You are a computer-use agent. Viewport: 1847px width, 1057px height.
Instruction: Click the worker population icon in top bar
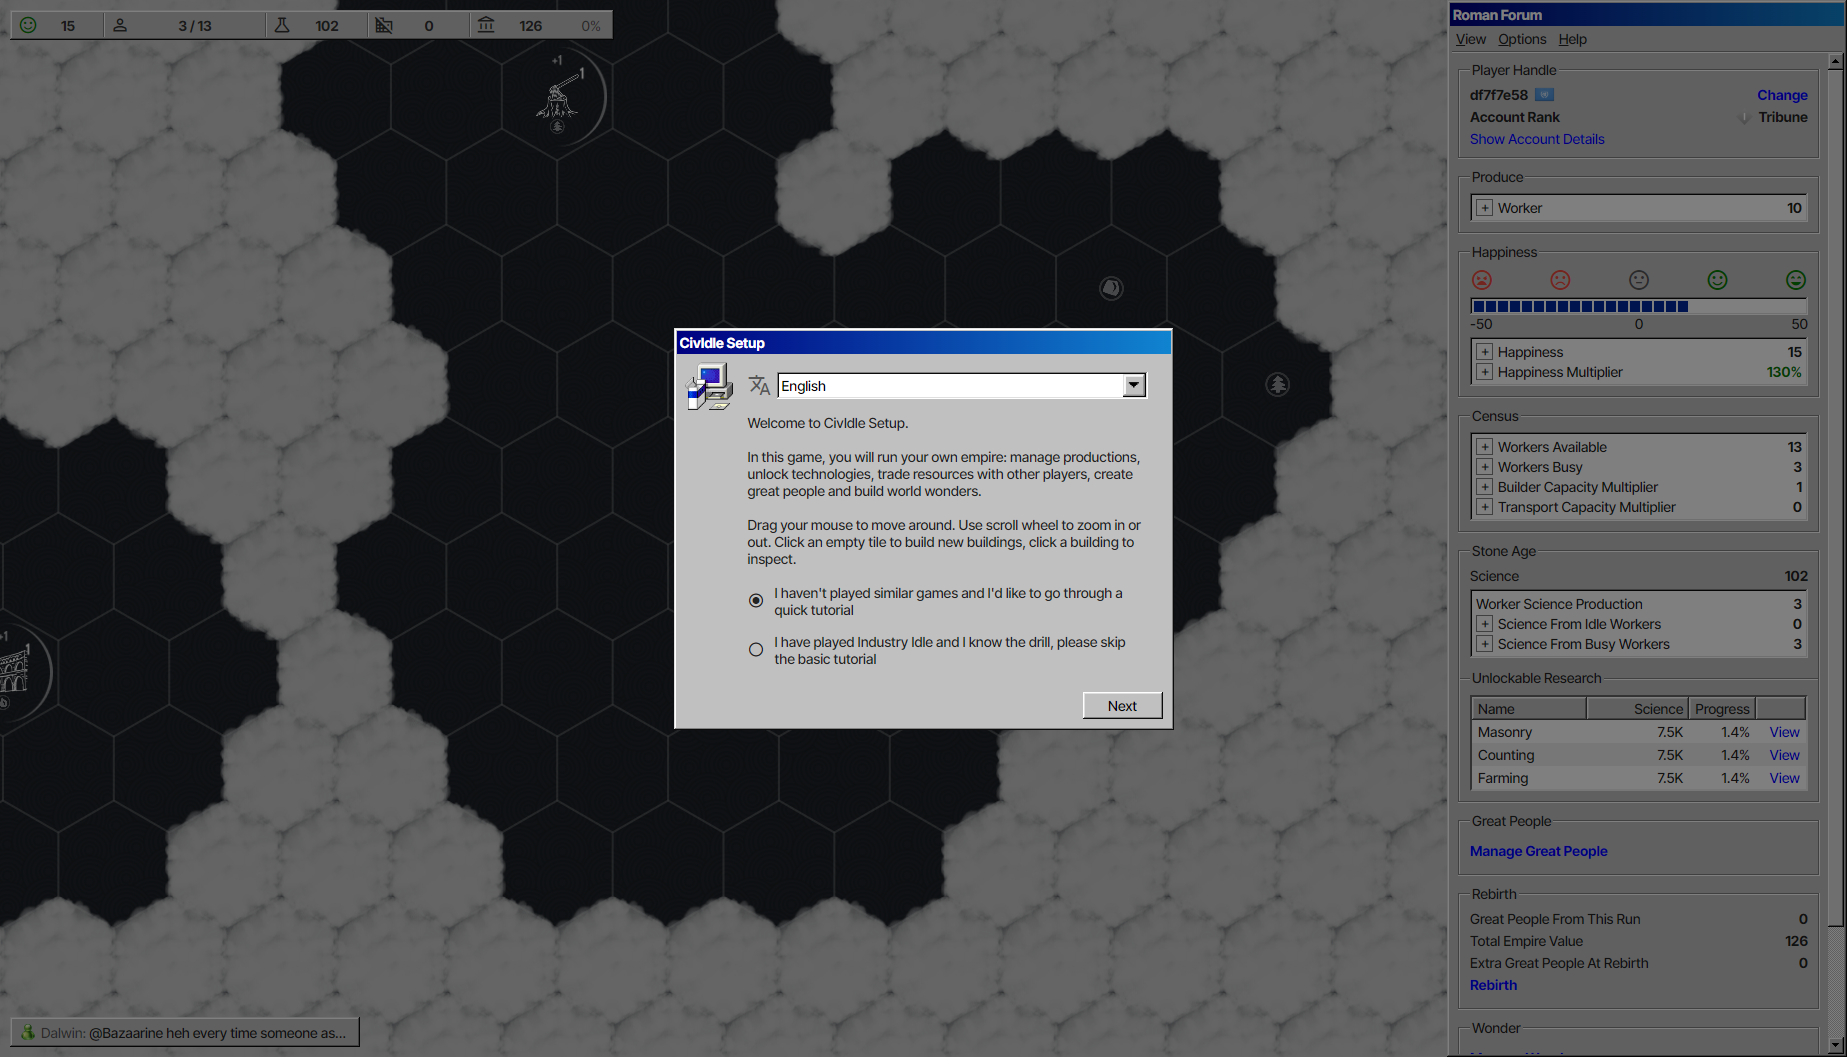tap(120, 25)
